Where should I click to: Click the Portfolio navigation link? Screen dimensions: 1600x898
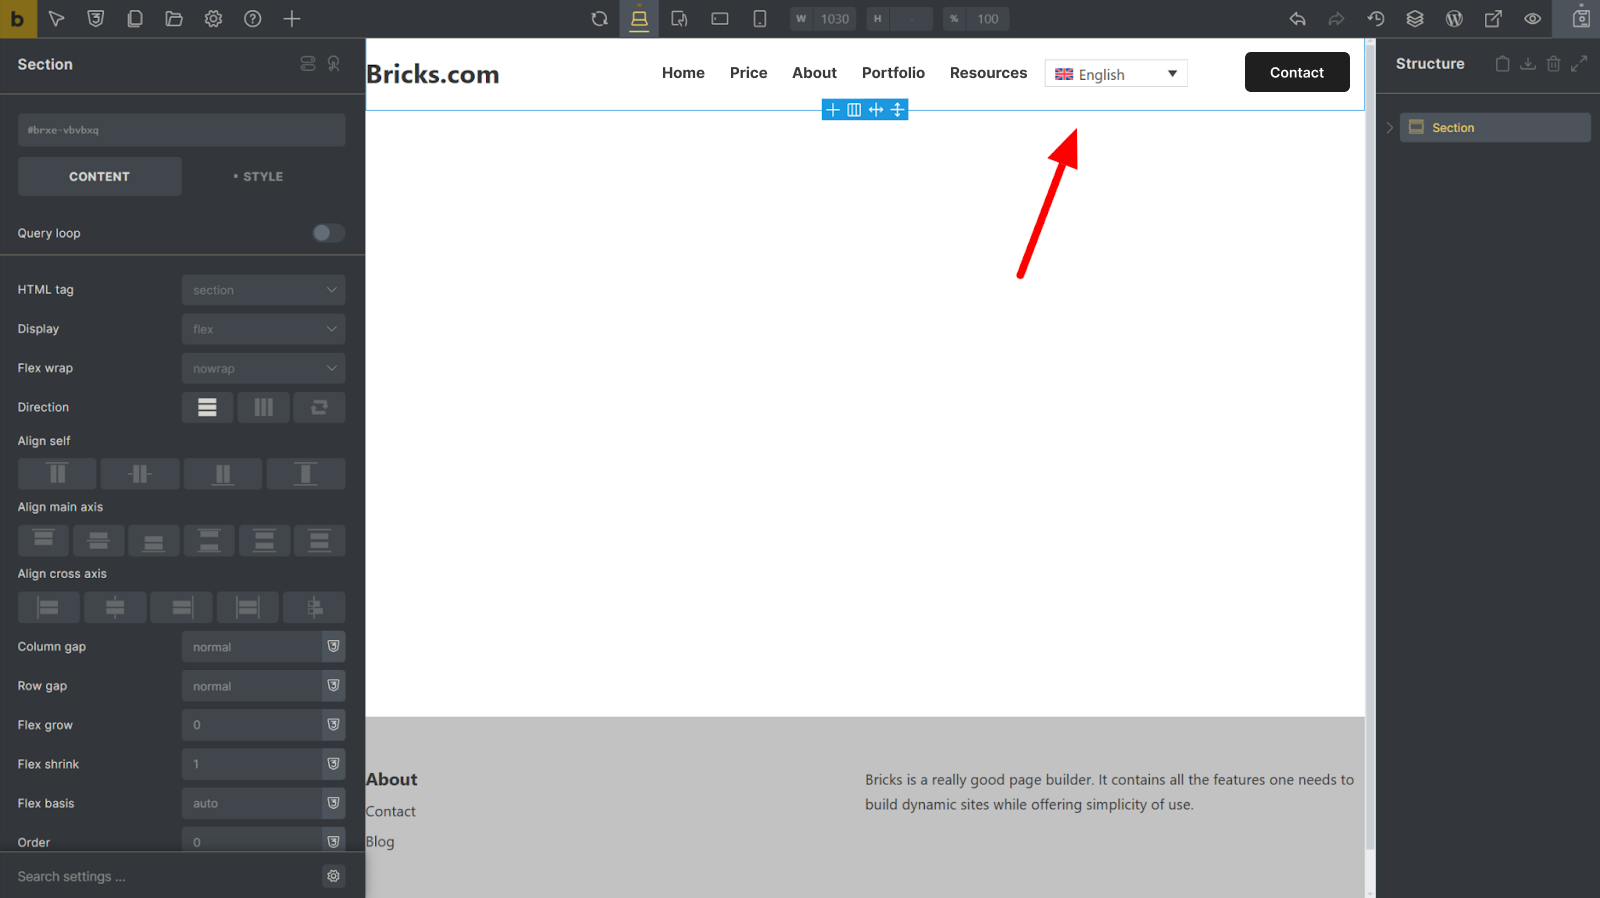tap(893, 73)
